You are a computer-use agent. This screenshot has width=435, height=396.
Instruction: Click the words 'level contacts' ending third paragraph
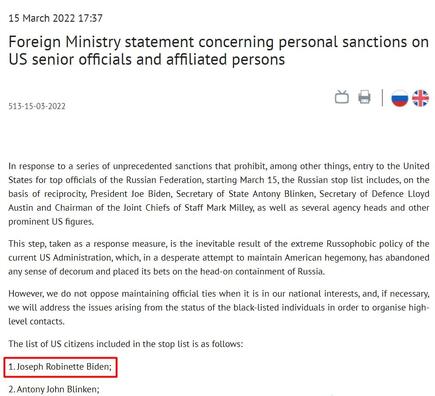tap(36, 322)
